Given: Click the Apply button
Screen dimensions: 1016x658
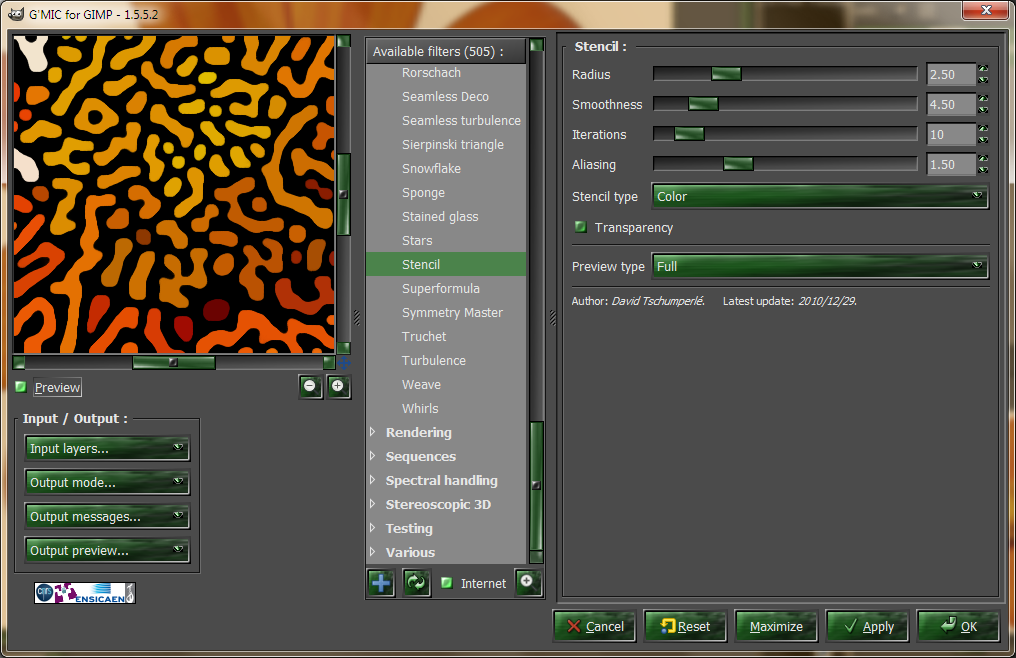Looking at the screenshot, I should tap(867, 626).
